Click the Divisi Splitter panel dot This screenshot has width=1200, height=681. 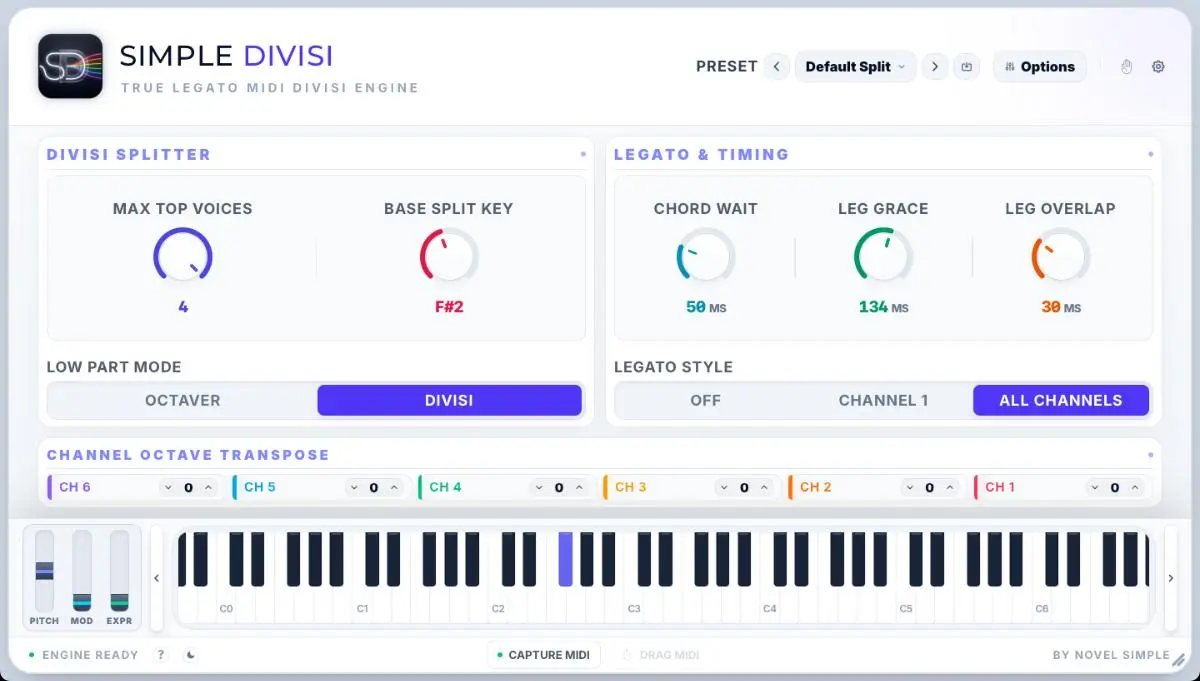point(583,155)
